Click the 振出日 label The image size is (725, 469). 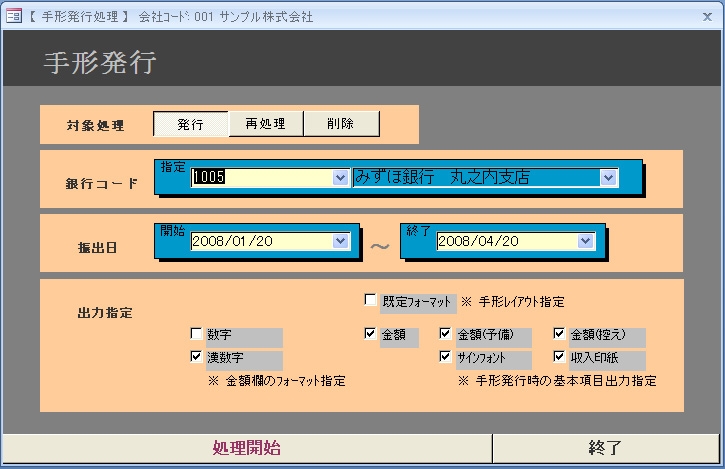click(x=98, y=247)
